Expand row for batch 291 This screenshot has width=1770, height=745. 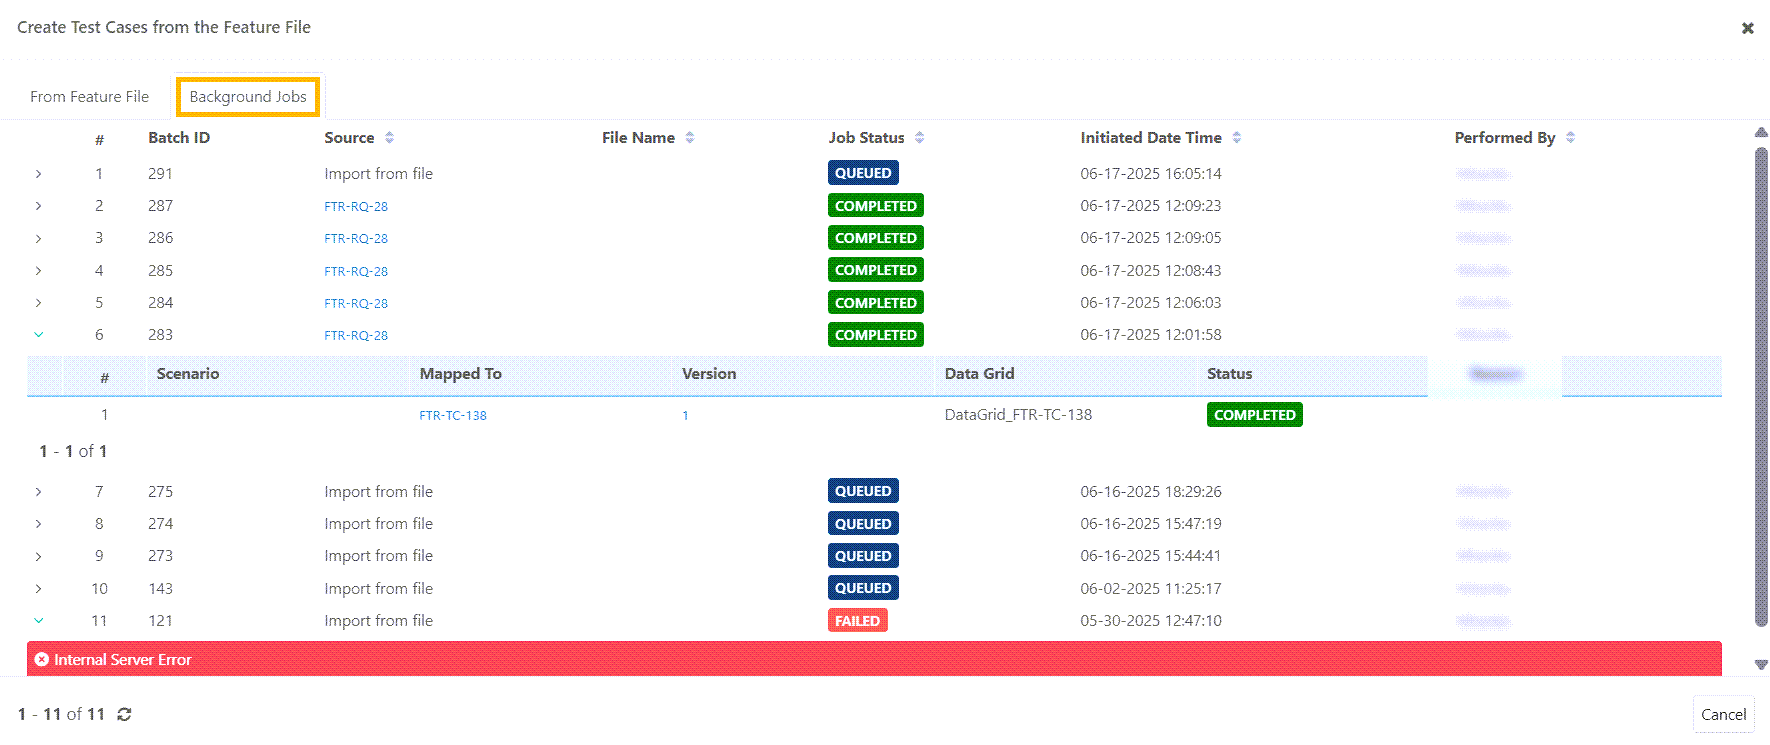38,174
